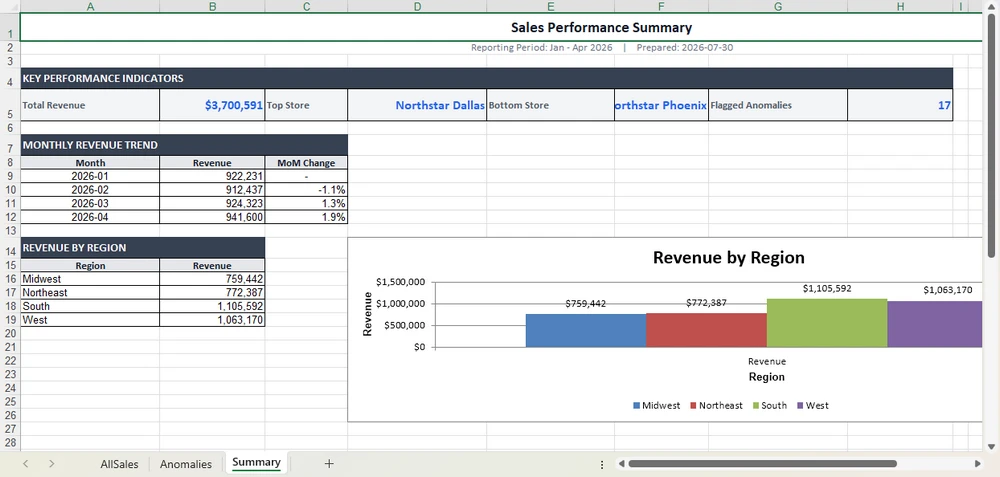Select revenue cell 941,600
This screenshot has width=1000, height=477.
click(212, 217)
